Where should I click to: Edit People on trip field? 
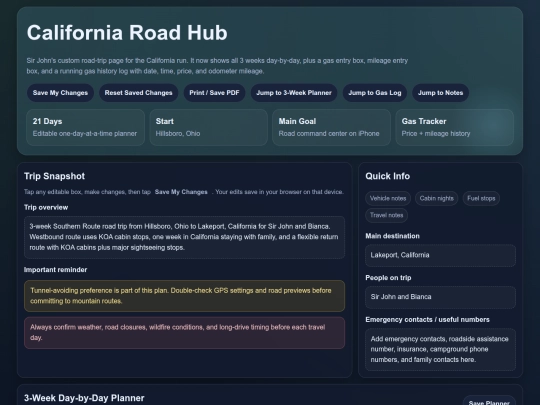[440, 297]
